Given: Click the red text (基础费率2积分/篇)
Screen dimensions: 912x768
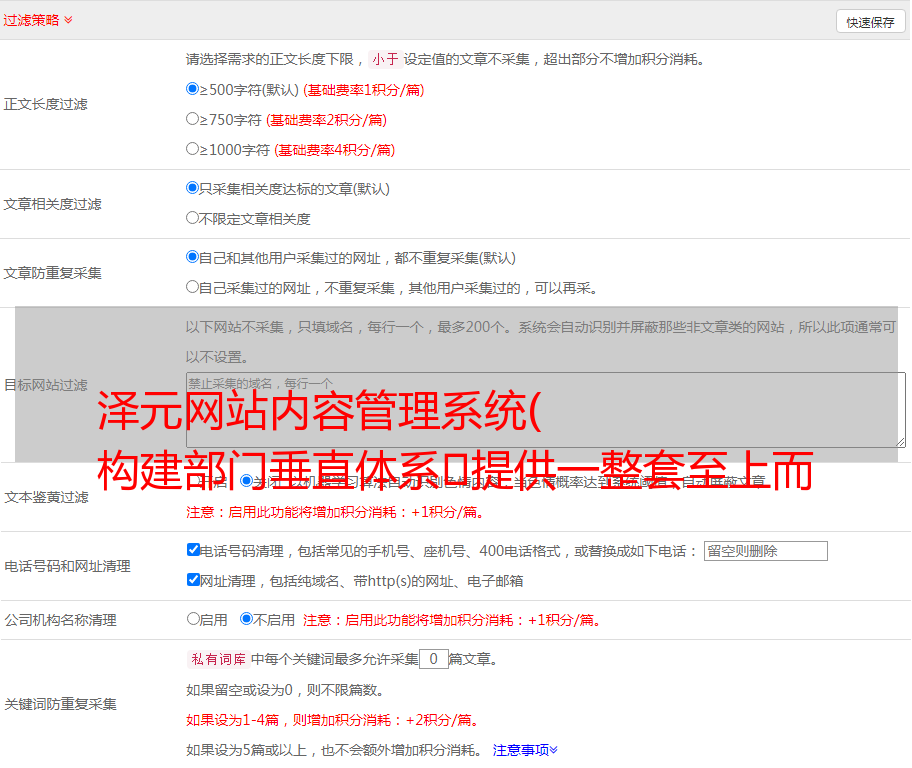Looking at the screenshot, I should [x=326, y=120].
